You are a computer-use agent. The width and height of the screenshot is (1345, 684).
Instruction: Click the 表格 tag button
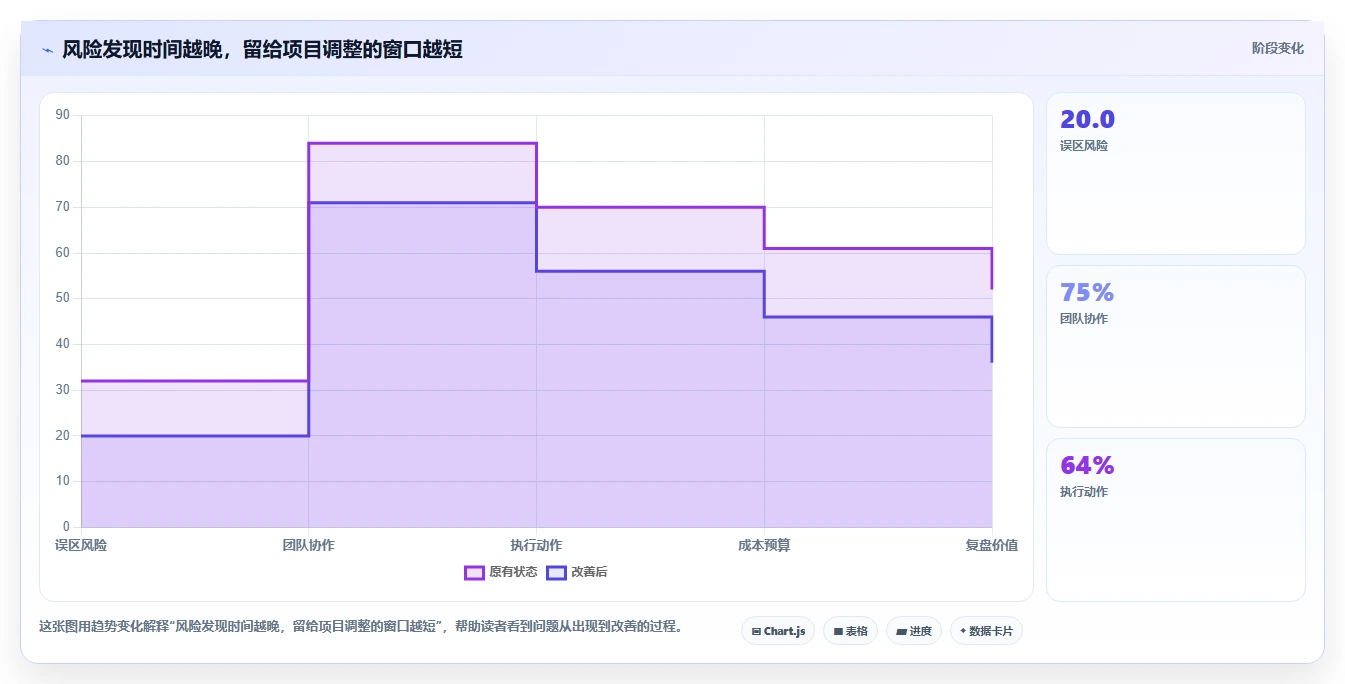850,631
